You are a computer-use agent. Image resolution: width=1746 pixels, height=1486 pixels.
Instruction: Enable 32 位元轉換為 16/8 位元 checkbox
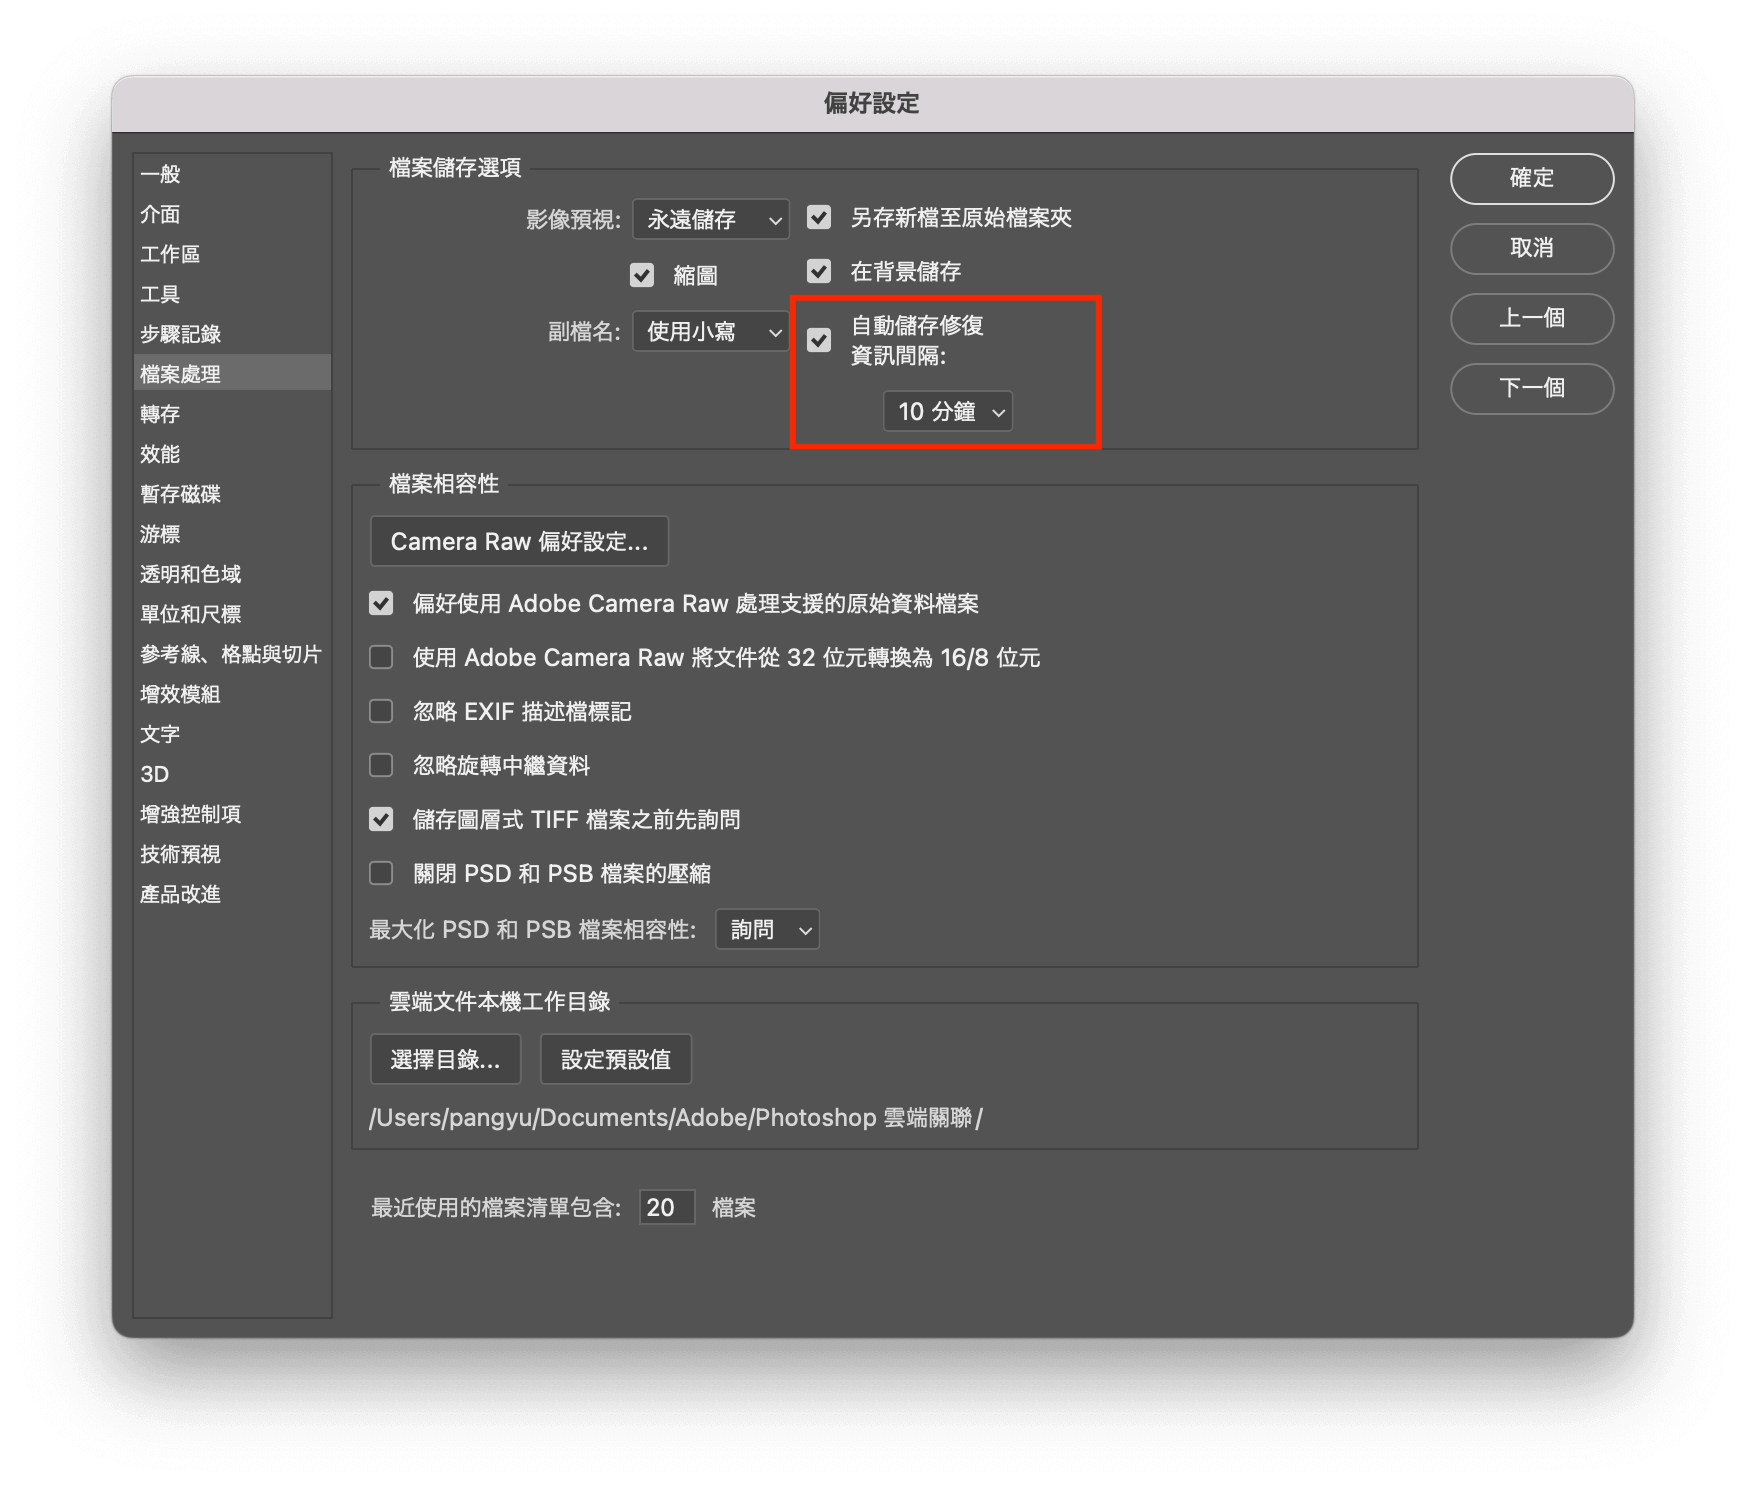click(x=381, y=657)
